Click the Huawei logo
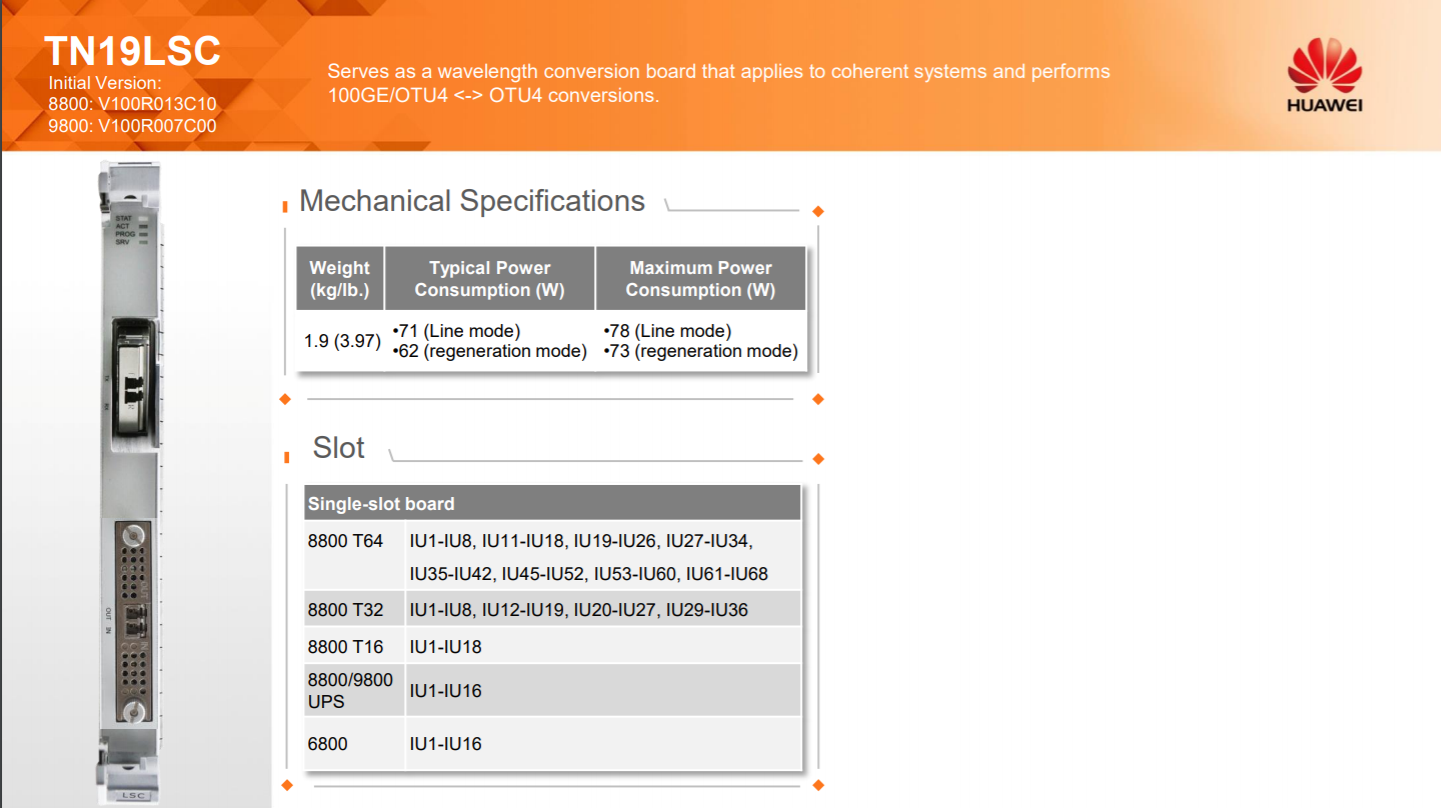Viewport: 1441px width, 808px height. click(x=1324, y=75)
